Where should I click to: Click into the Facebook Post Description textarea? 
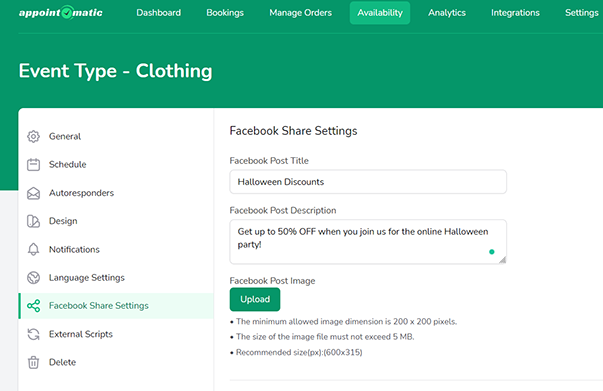pyautogui.click(x=368, y=242)
